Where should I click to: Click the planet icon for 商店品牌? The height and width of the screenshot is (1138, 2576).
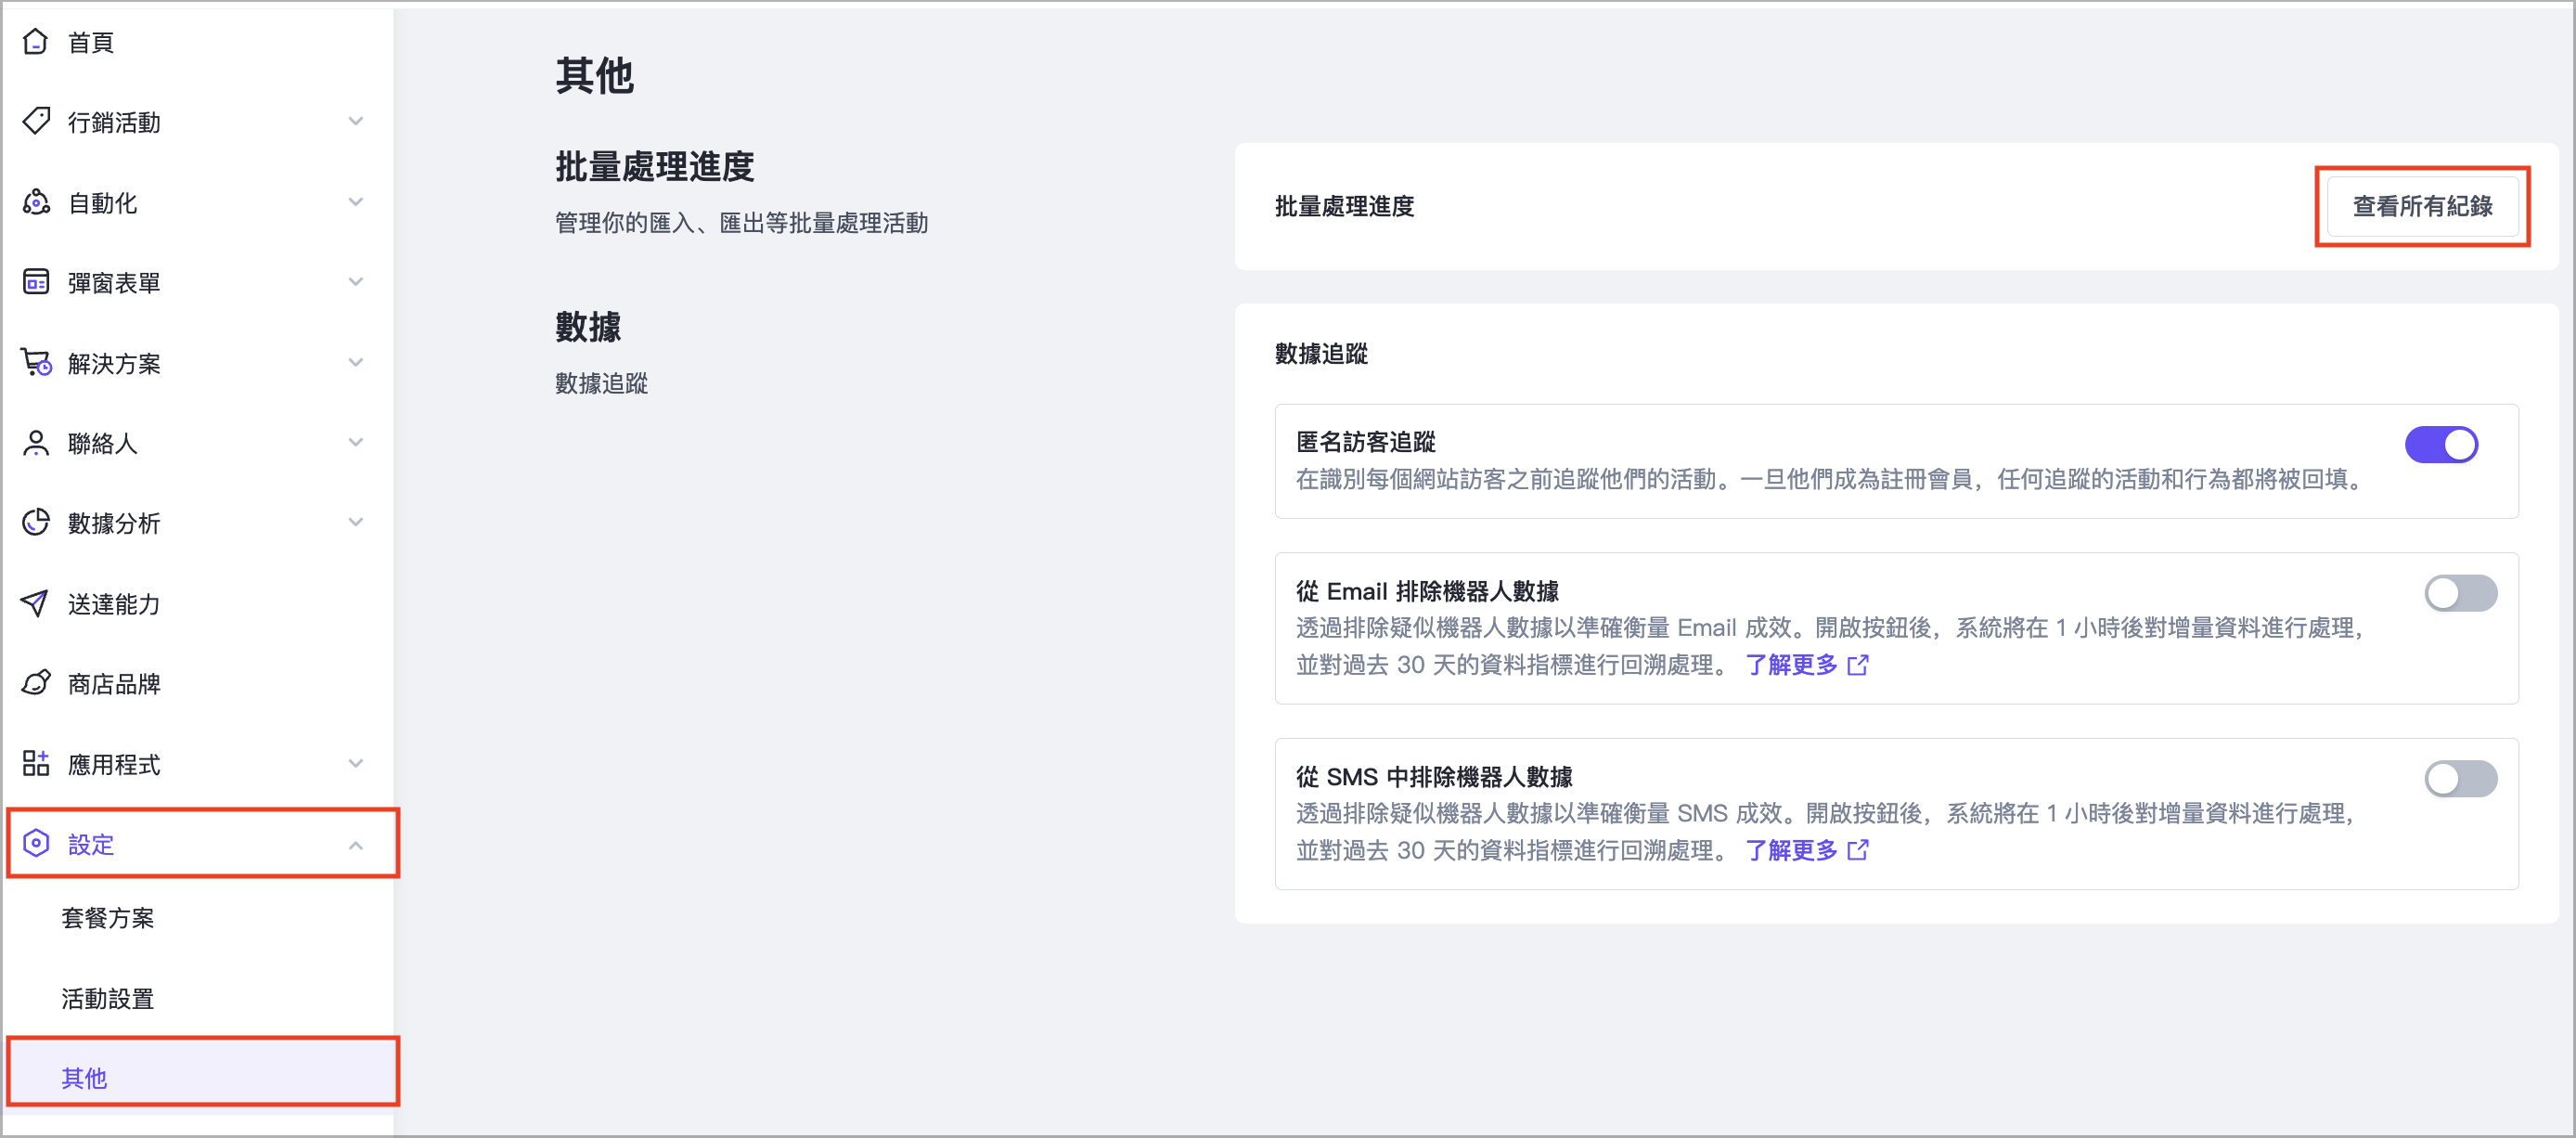tap(36, 683)
